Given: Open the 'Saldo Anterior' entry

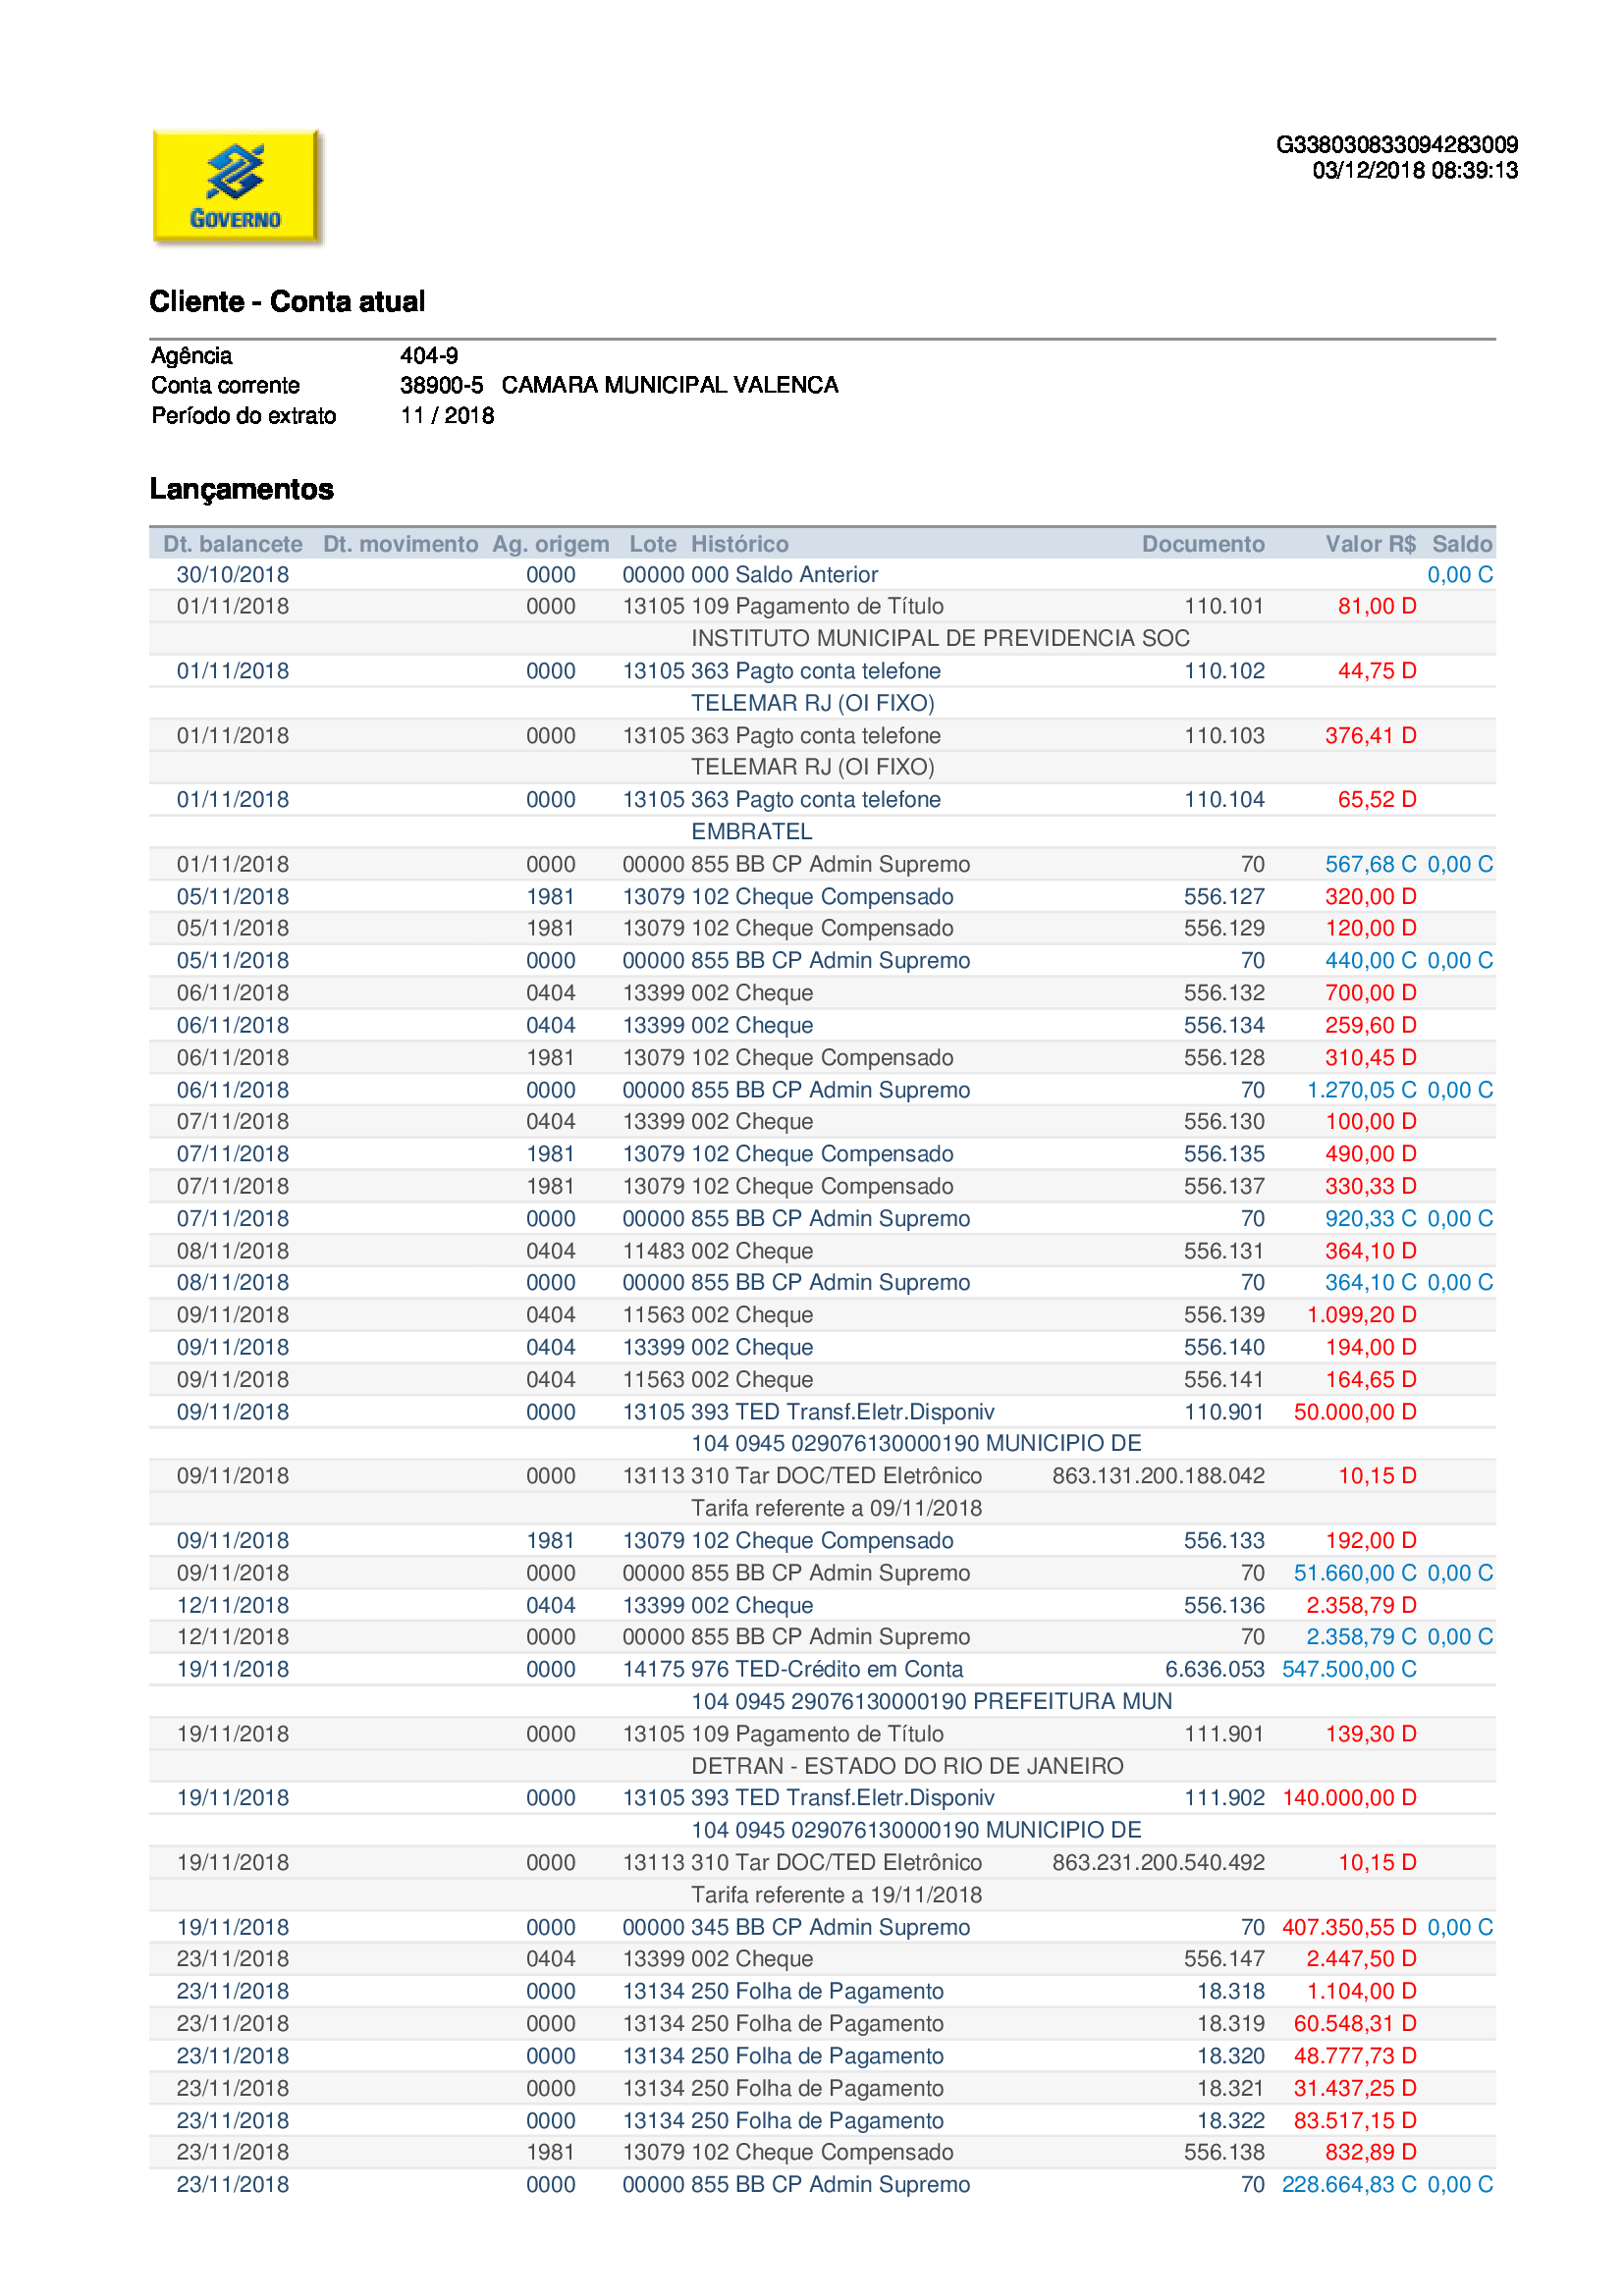Looking at the screenshot, I should 806,575.
